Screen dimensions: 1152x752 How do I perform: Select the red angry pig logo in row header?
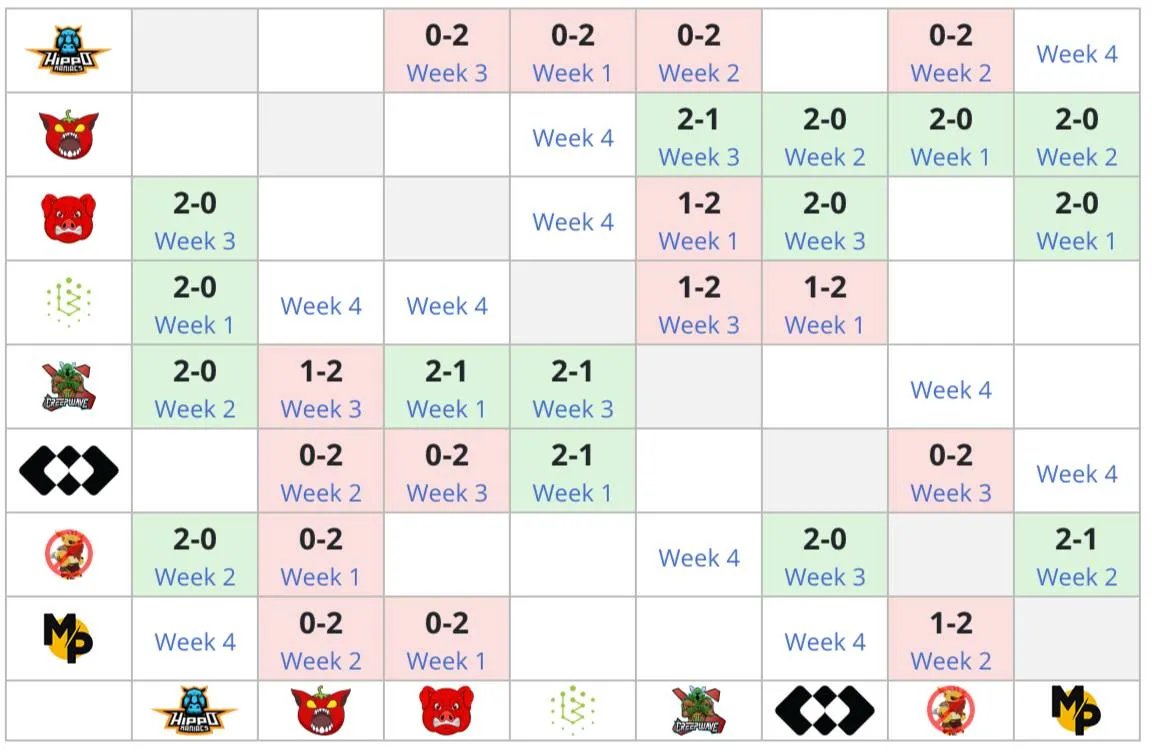(x=68, y=218)
